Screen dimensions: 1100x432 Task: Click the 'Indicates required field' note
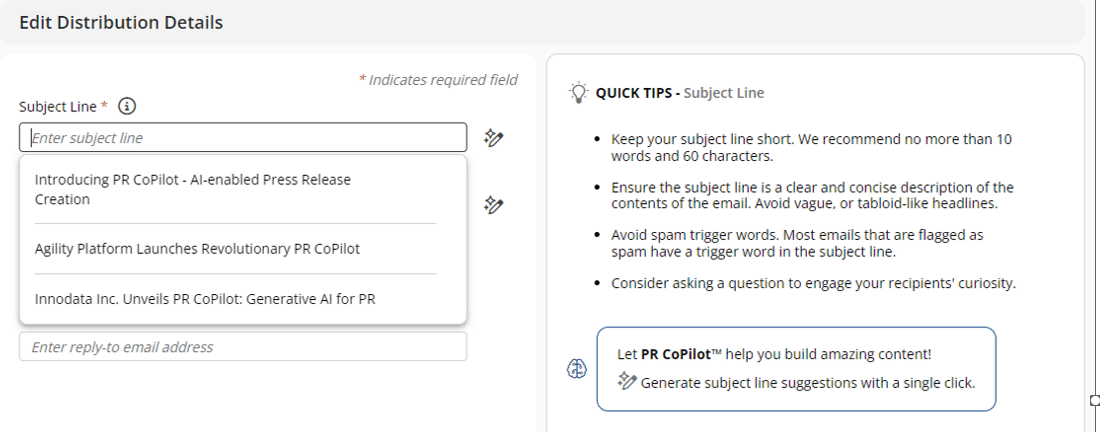coord(438,80)
